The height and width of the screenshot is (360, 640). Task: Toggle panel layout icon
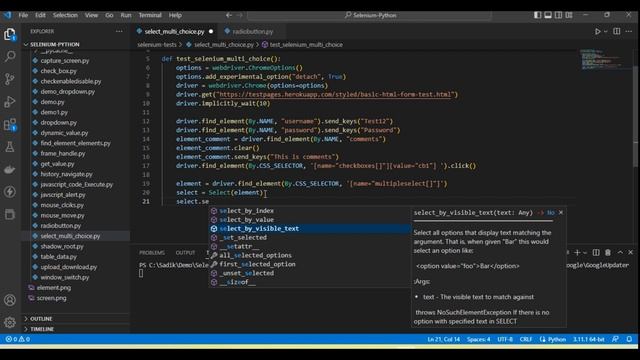548,15
